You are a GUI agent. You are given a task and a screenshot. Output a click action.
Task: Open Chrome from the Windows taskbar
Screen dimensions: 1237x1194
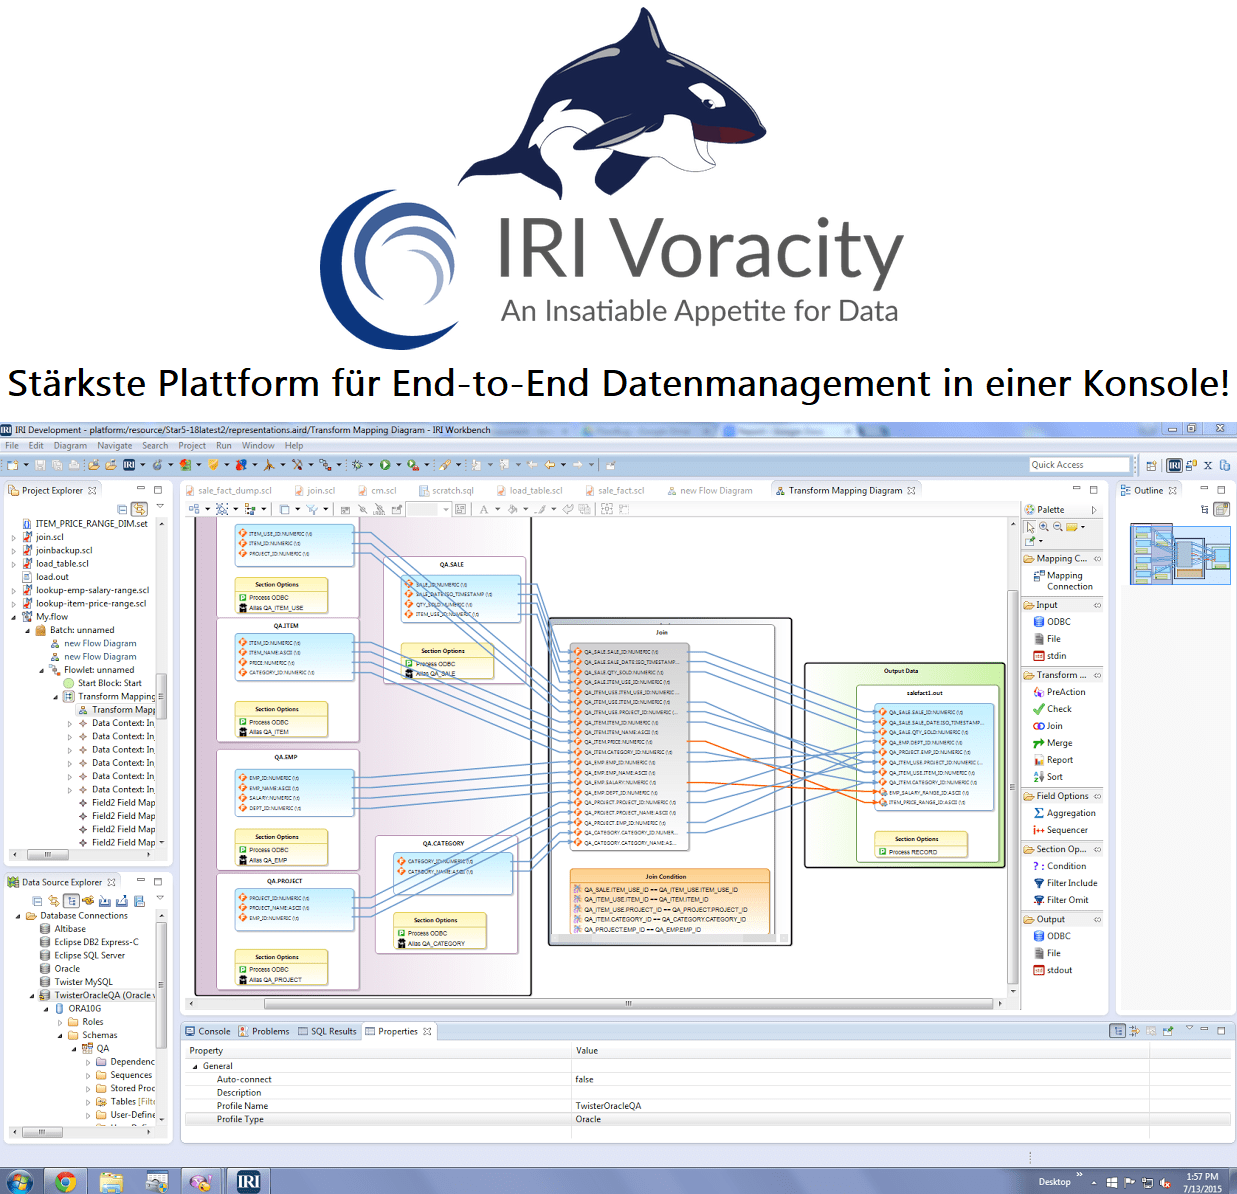pyautogui.click(x=66, y=1182)
